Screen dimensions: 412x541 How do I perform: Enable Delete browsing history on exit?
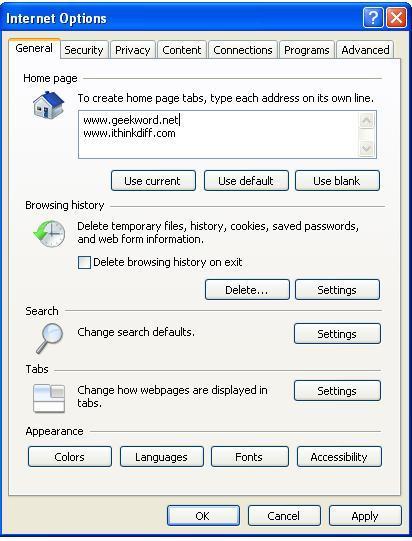point(84,262)
